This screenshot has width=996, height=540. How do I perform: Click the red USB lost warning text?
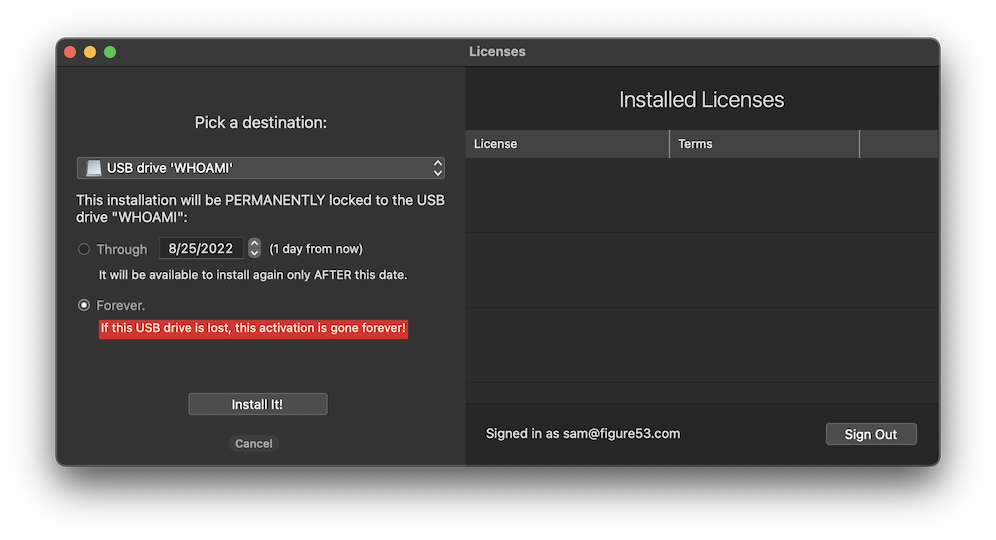[253, 328]
